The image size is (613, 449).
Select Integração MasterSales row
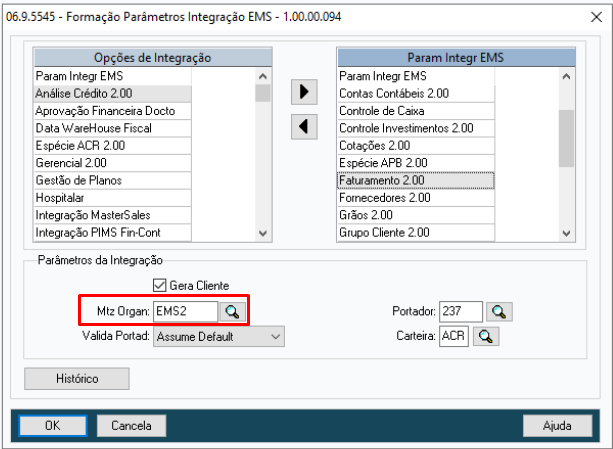point(113,215)
